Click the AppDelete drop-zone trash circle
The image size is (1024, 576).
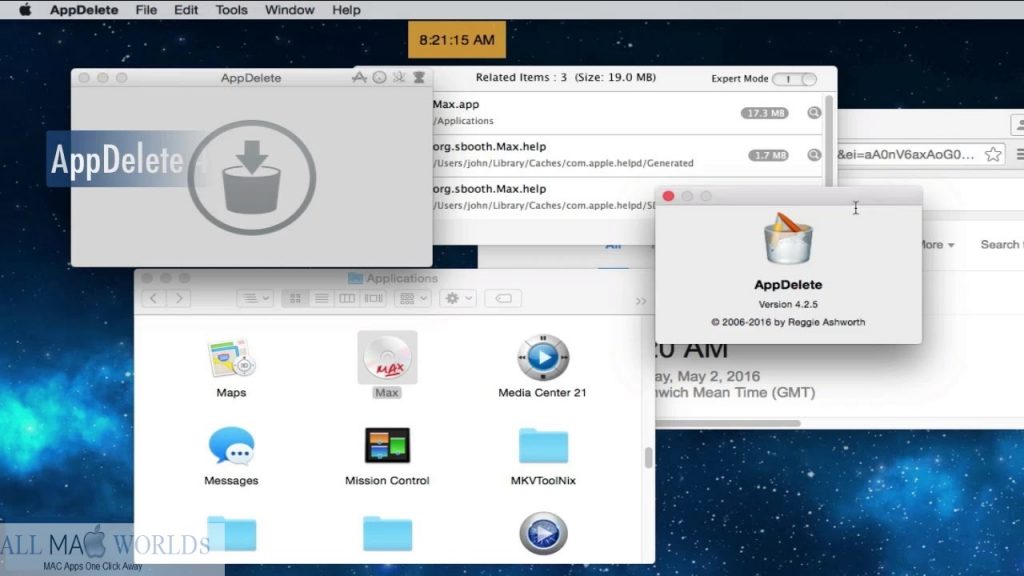point(252,178)
